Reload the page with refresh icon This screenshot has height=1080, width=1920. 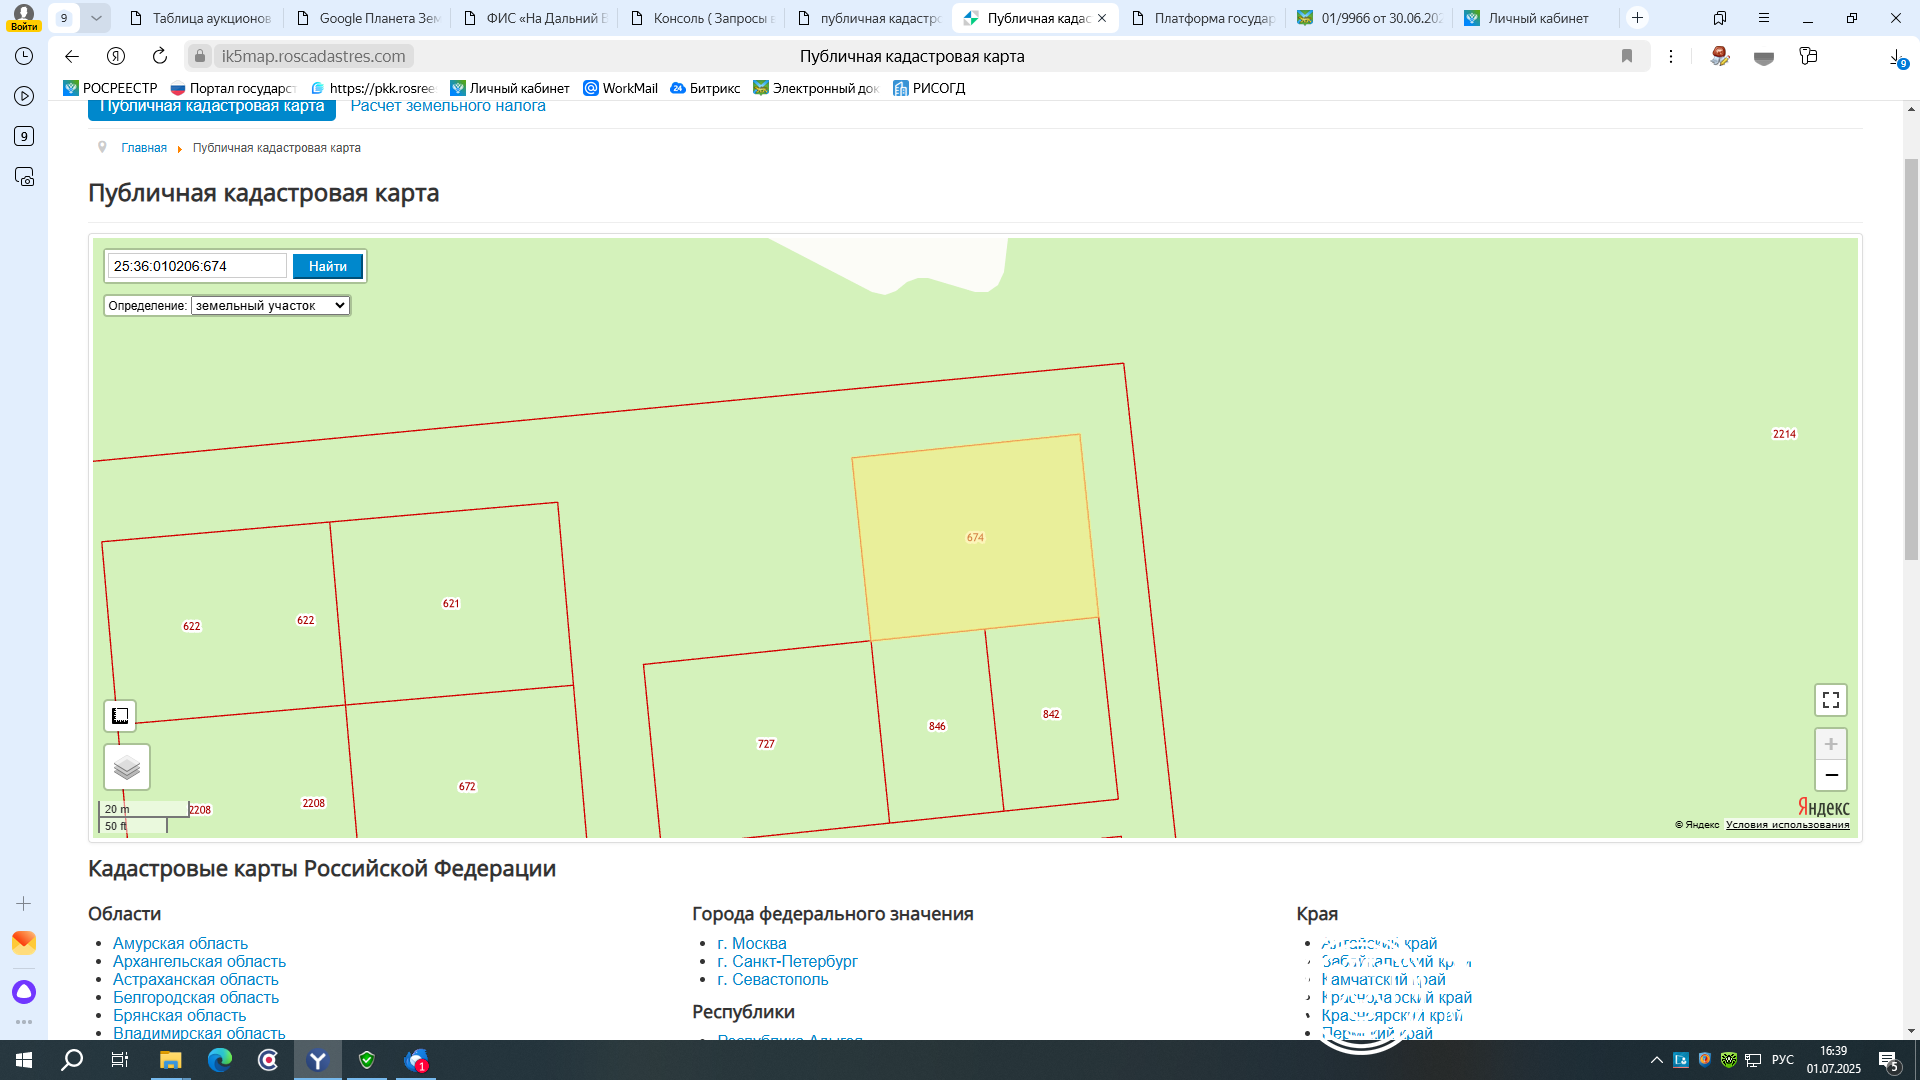coord(160,56)
